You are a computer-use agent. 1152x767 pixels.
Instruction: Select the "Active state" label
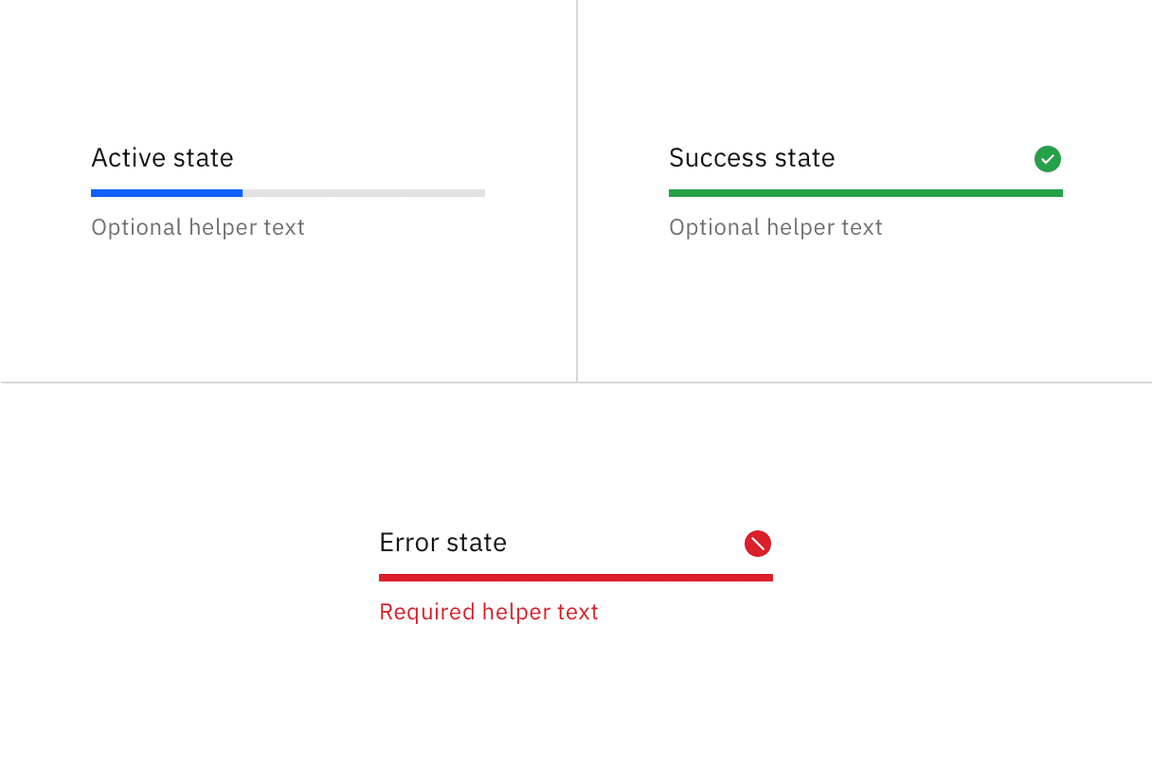[x=162, y=158]
